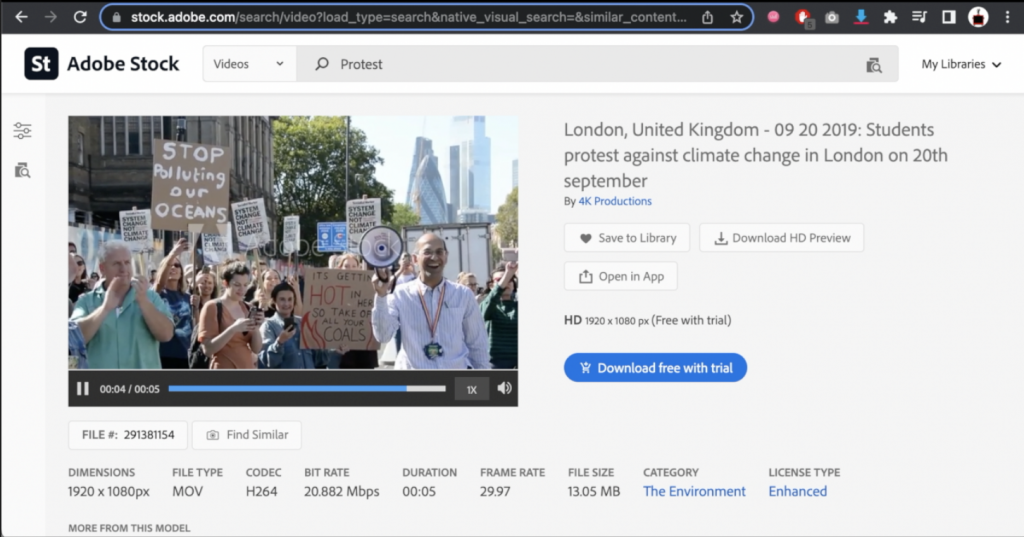Open the My Libraries dropdown
The height and width of the screenshot is (537, 1024).
[x=961, y=64]
